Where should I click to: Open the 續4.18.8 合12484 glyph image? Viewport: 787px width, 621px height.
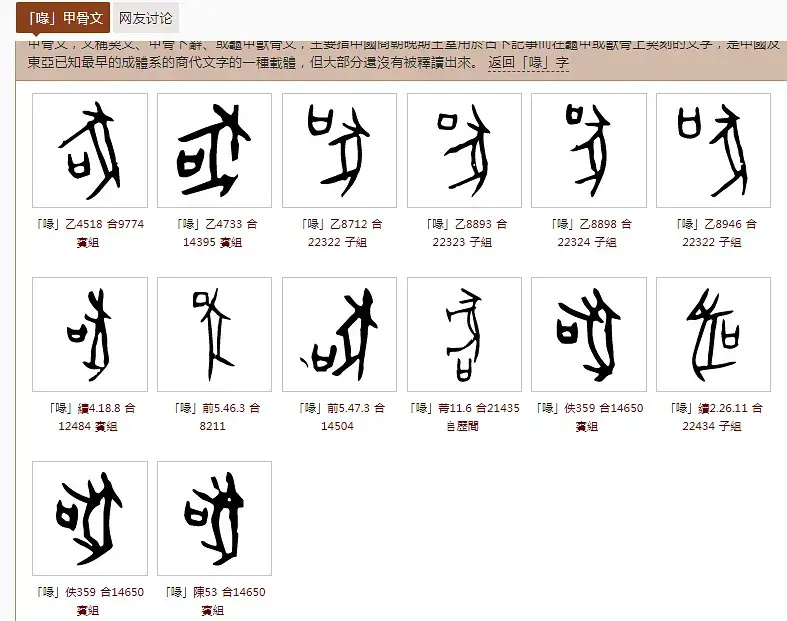pyautogui.click(x=90, y=334)
